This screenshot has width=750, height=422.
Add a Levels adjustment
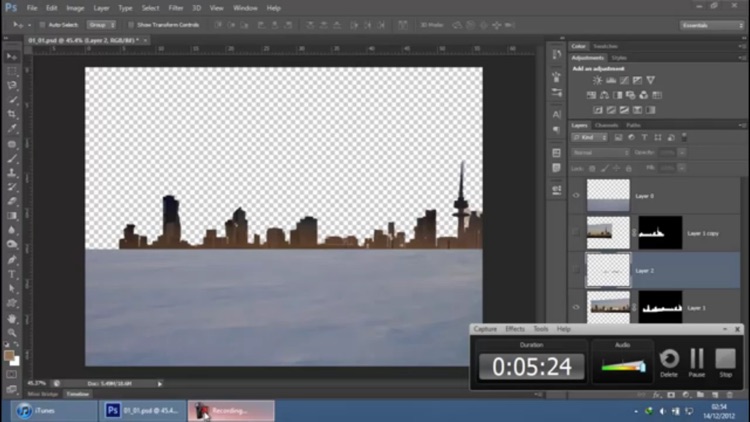point(611,80)
